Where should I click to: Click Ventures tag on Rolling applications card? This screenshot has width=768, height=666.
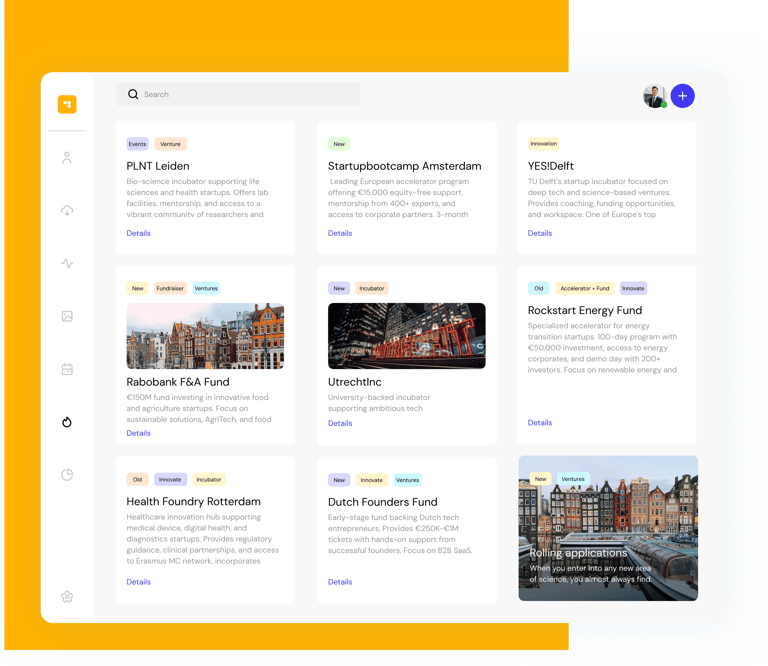click(x=573, y=479)
